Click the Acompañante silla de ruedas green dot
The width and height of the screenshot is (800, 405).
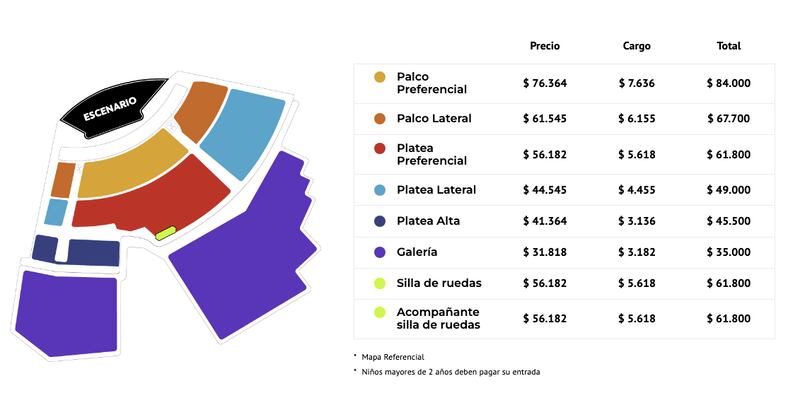(x=380, y=312)
